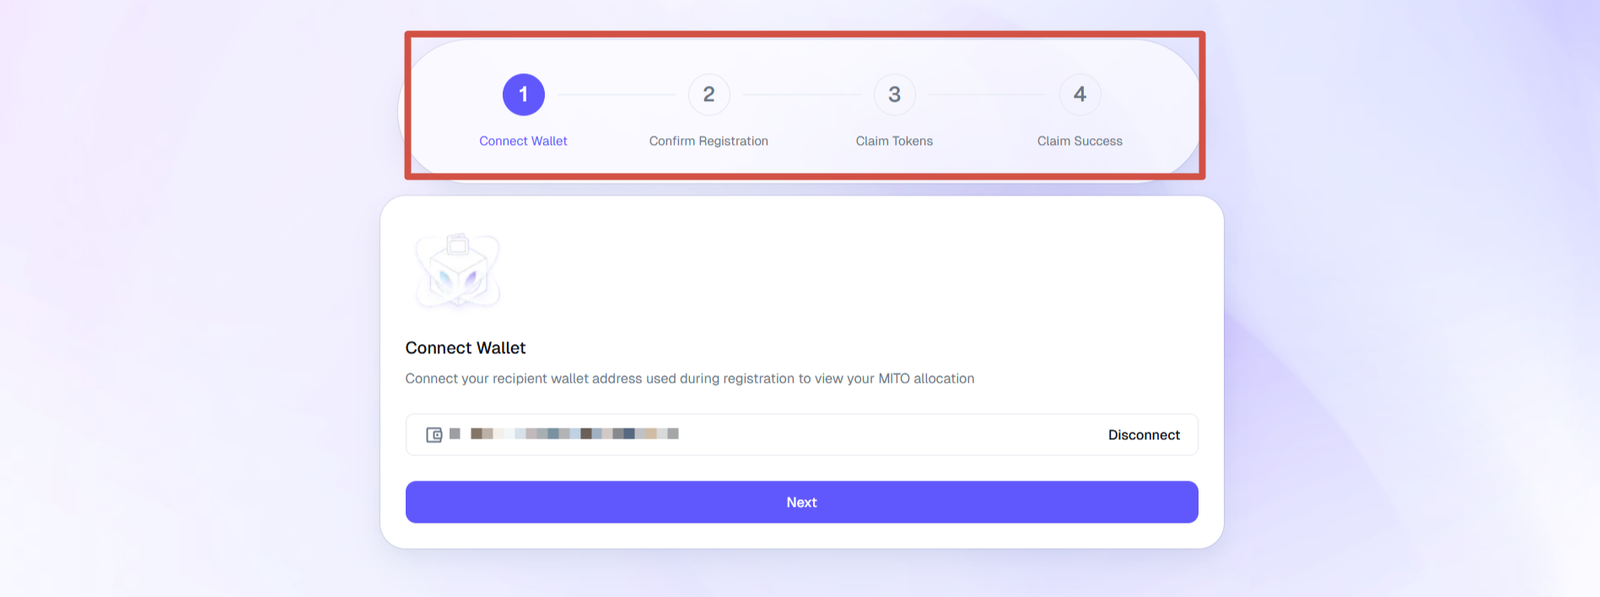Click progress line between steps 1 and 2

616,95
